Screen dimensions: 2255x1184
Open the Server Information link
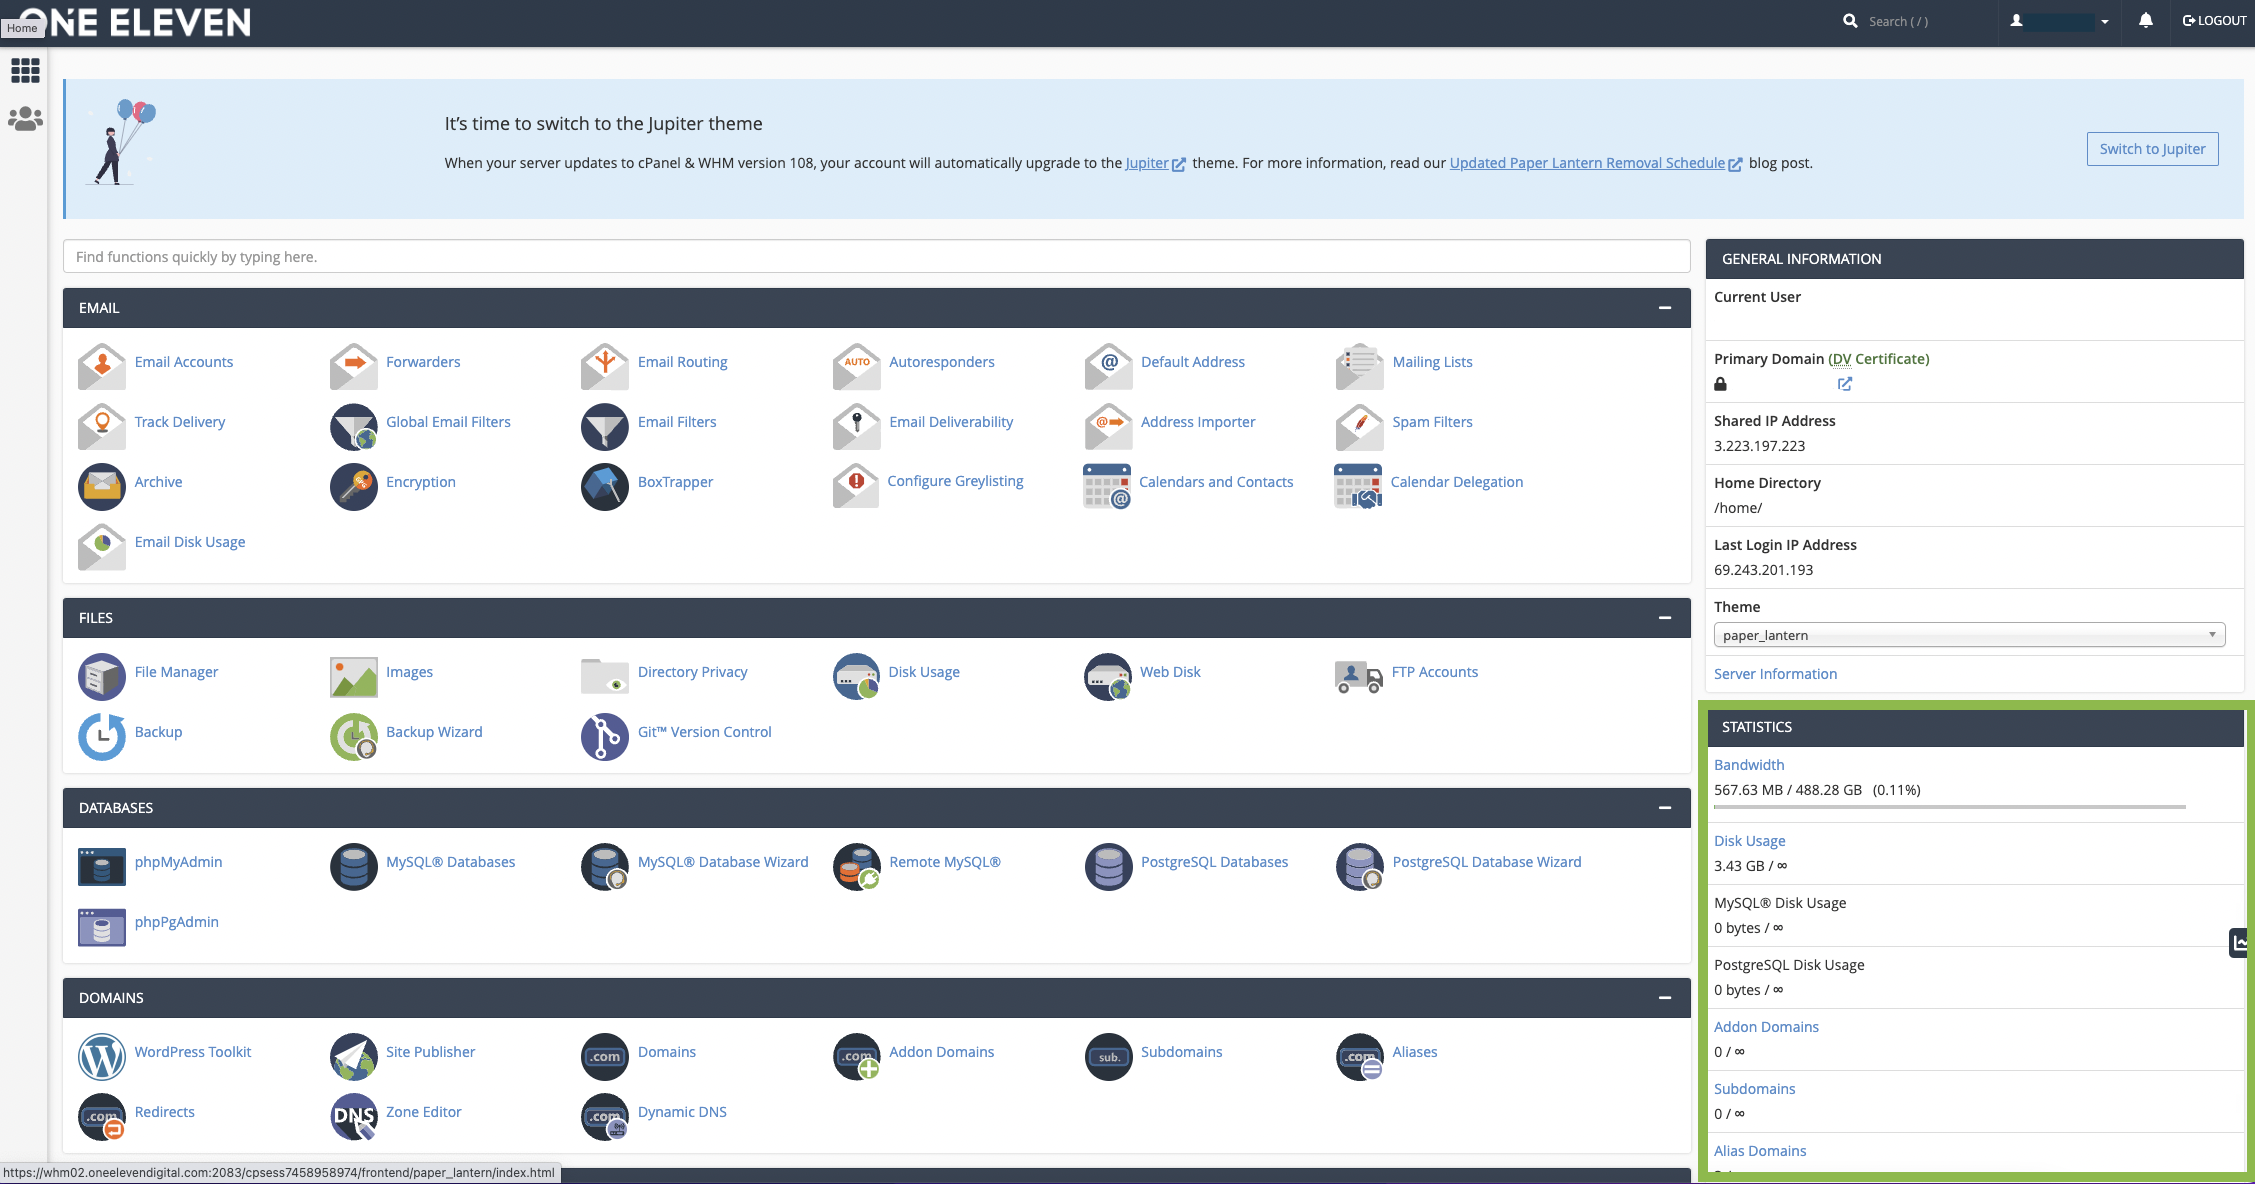(x=1775, y=674)
